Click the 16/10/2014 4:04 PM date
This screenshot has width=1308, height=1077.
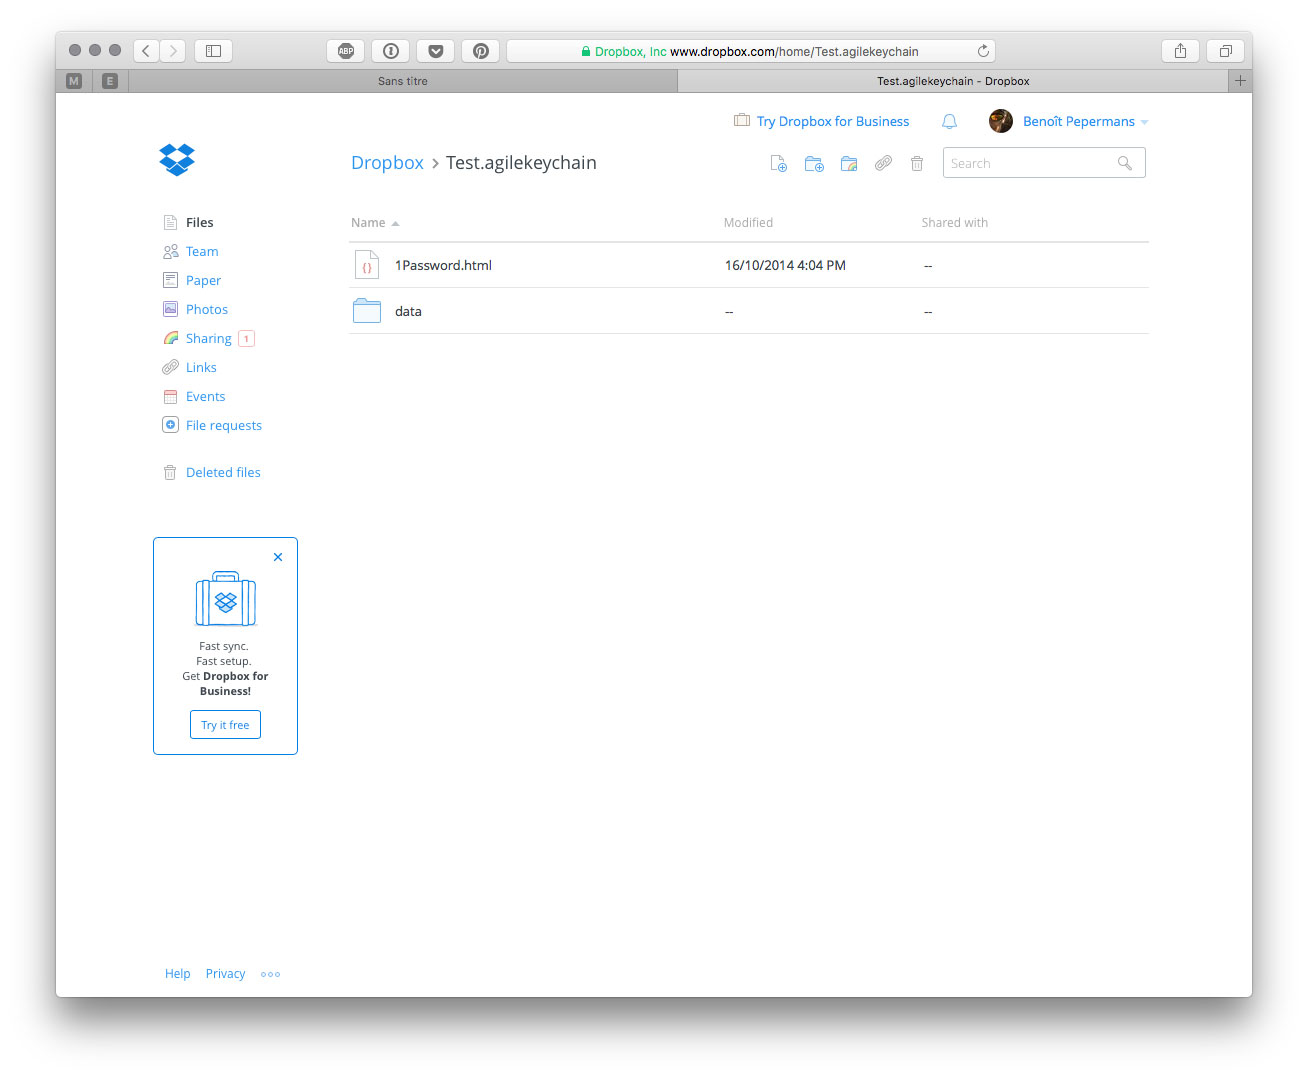785,265
